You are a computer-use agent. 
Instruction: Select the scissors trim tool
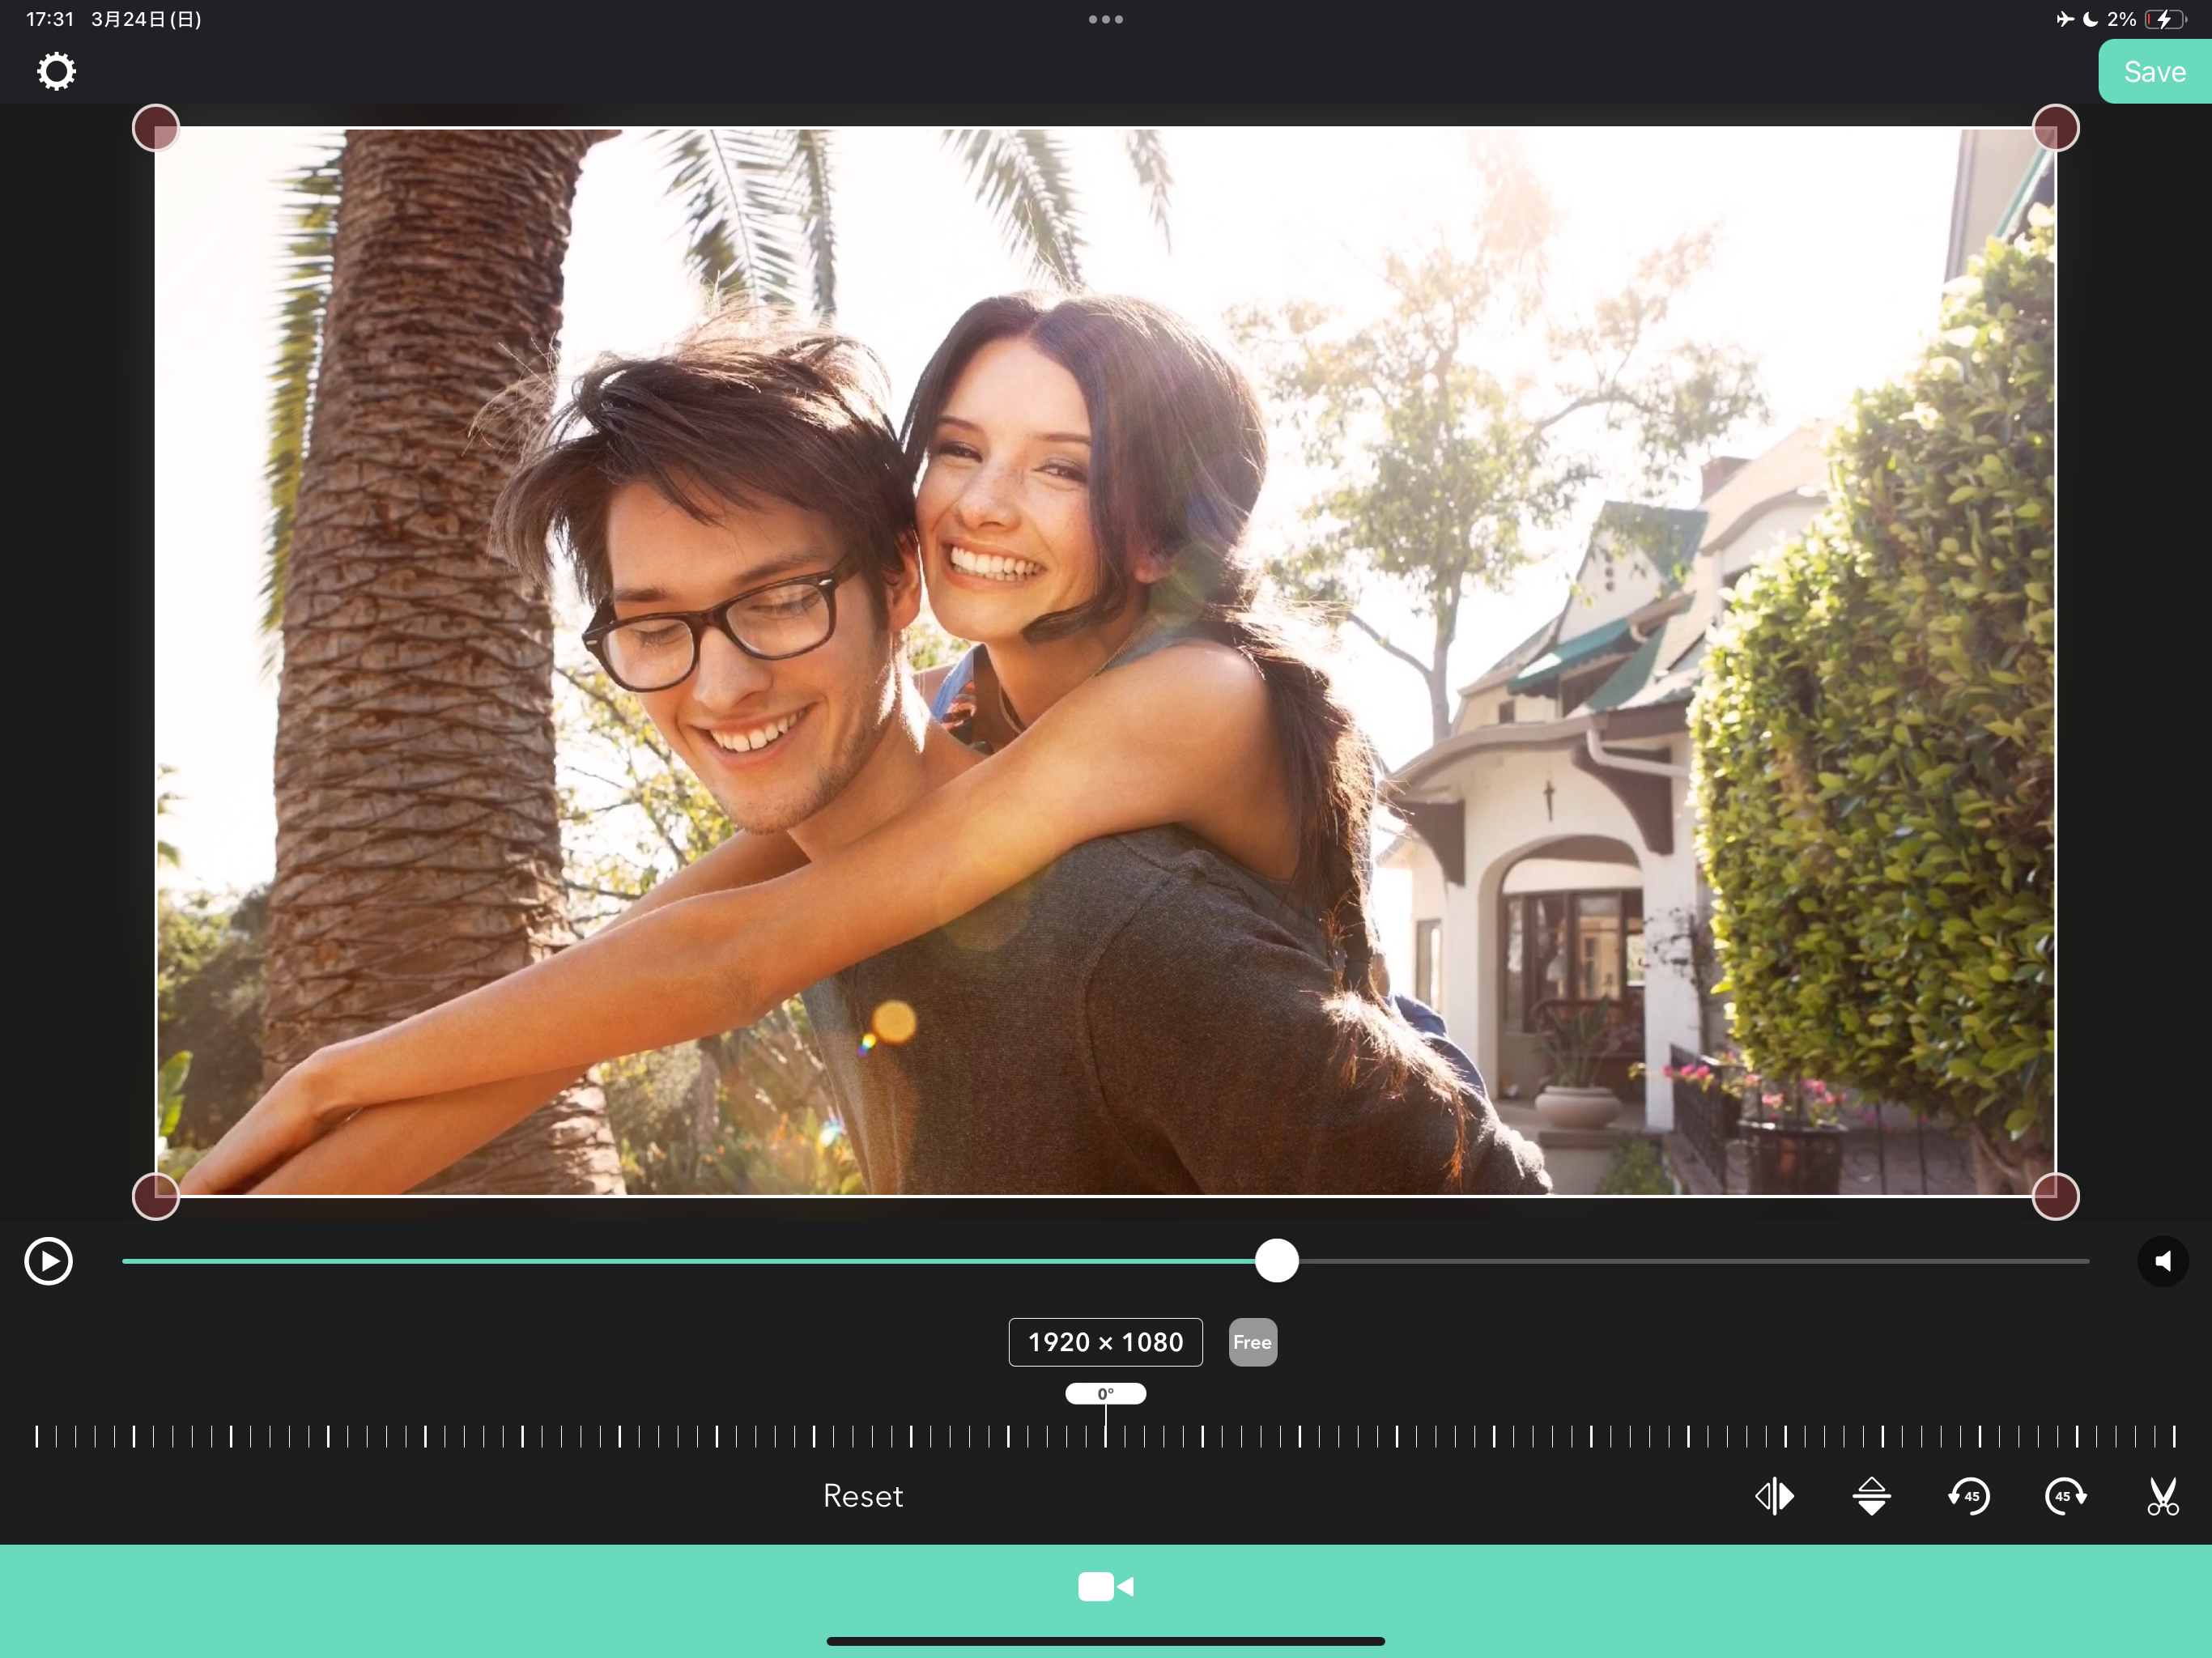click(2162, 1496)
